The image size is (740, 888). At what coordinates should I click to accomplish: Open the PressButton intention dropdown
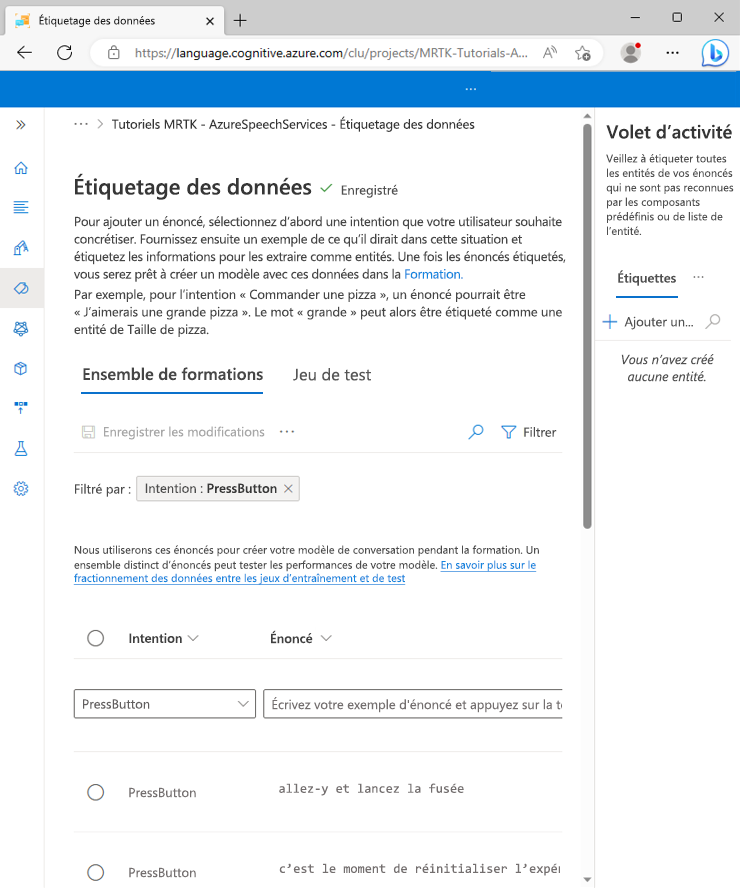pyautogui.click(x=165, y=704)
